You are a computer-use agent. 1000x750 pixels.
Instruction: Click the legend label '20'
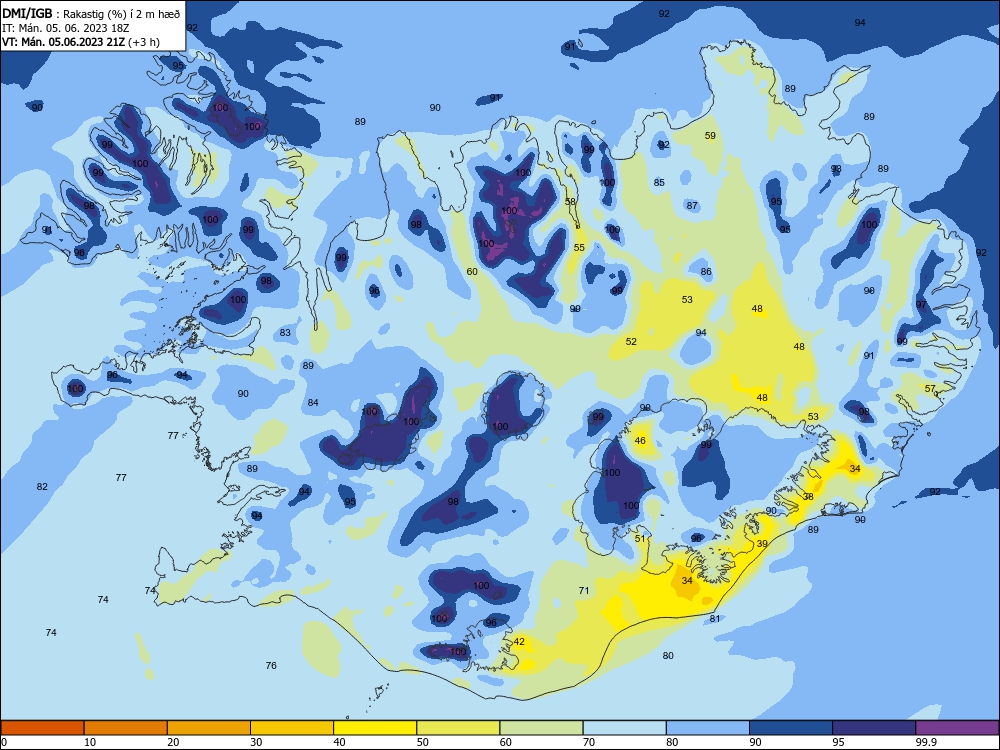coord(173,742)
